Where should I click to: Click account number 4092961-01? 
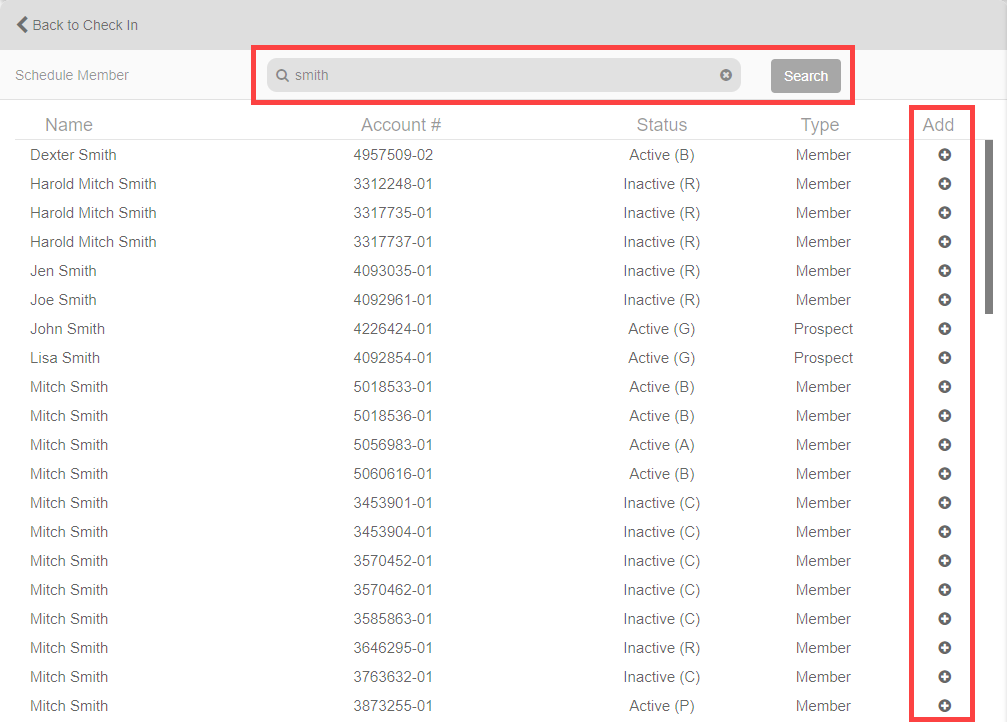[393, 299]
